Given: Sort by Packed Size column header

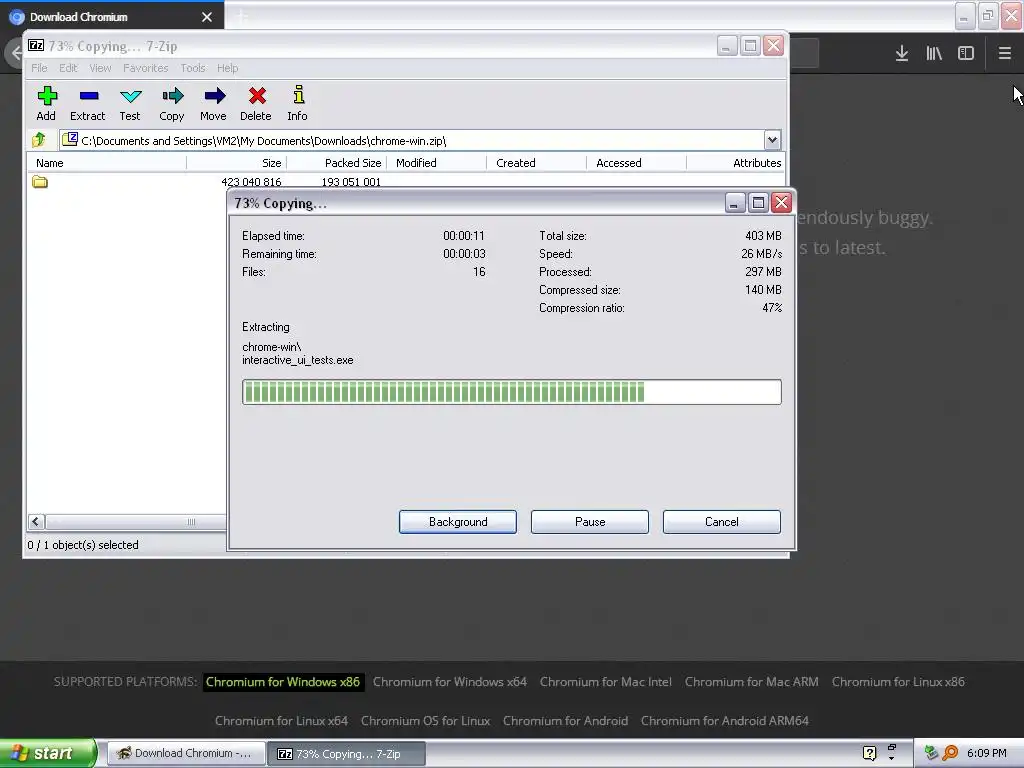Looking at the screenshot, I should pos(336,163).
